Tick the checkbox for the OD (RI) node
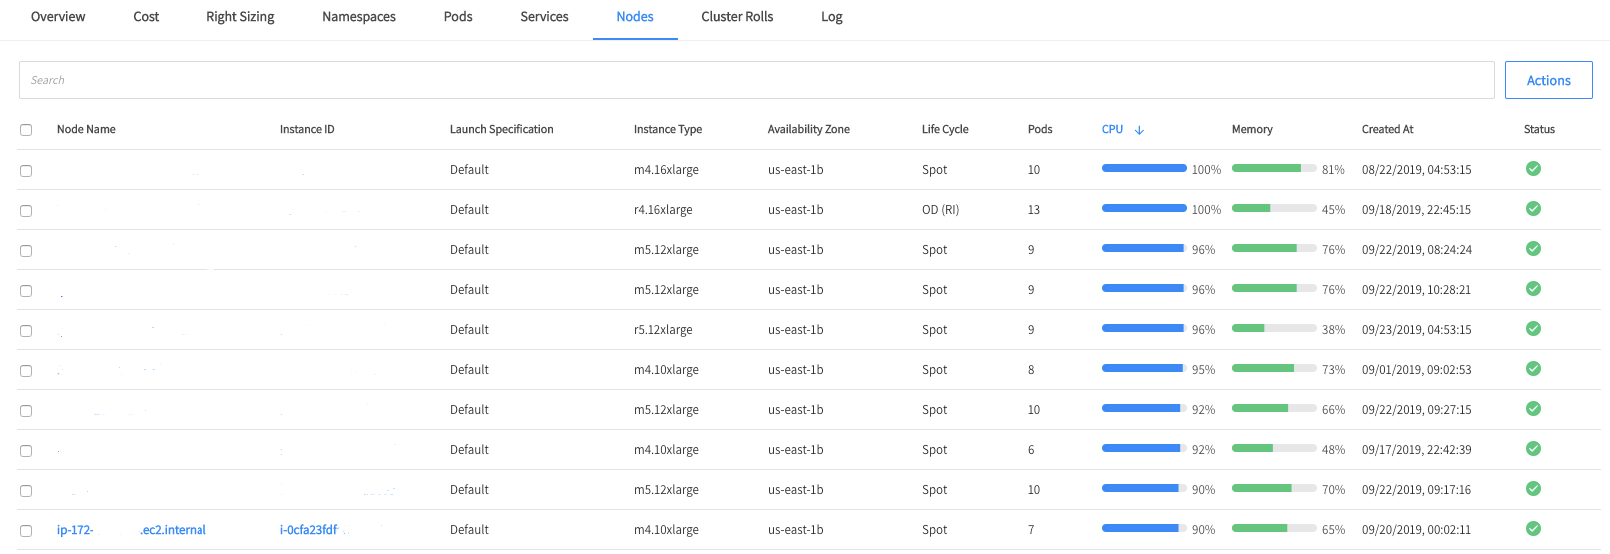The height and width of the screenshot is (554, 1610). click(26, 211)
